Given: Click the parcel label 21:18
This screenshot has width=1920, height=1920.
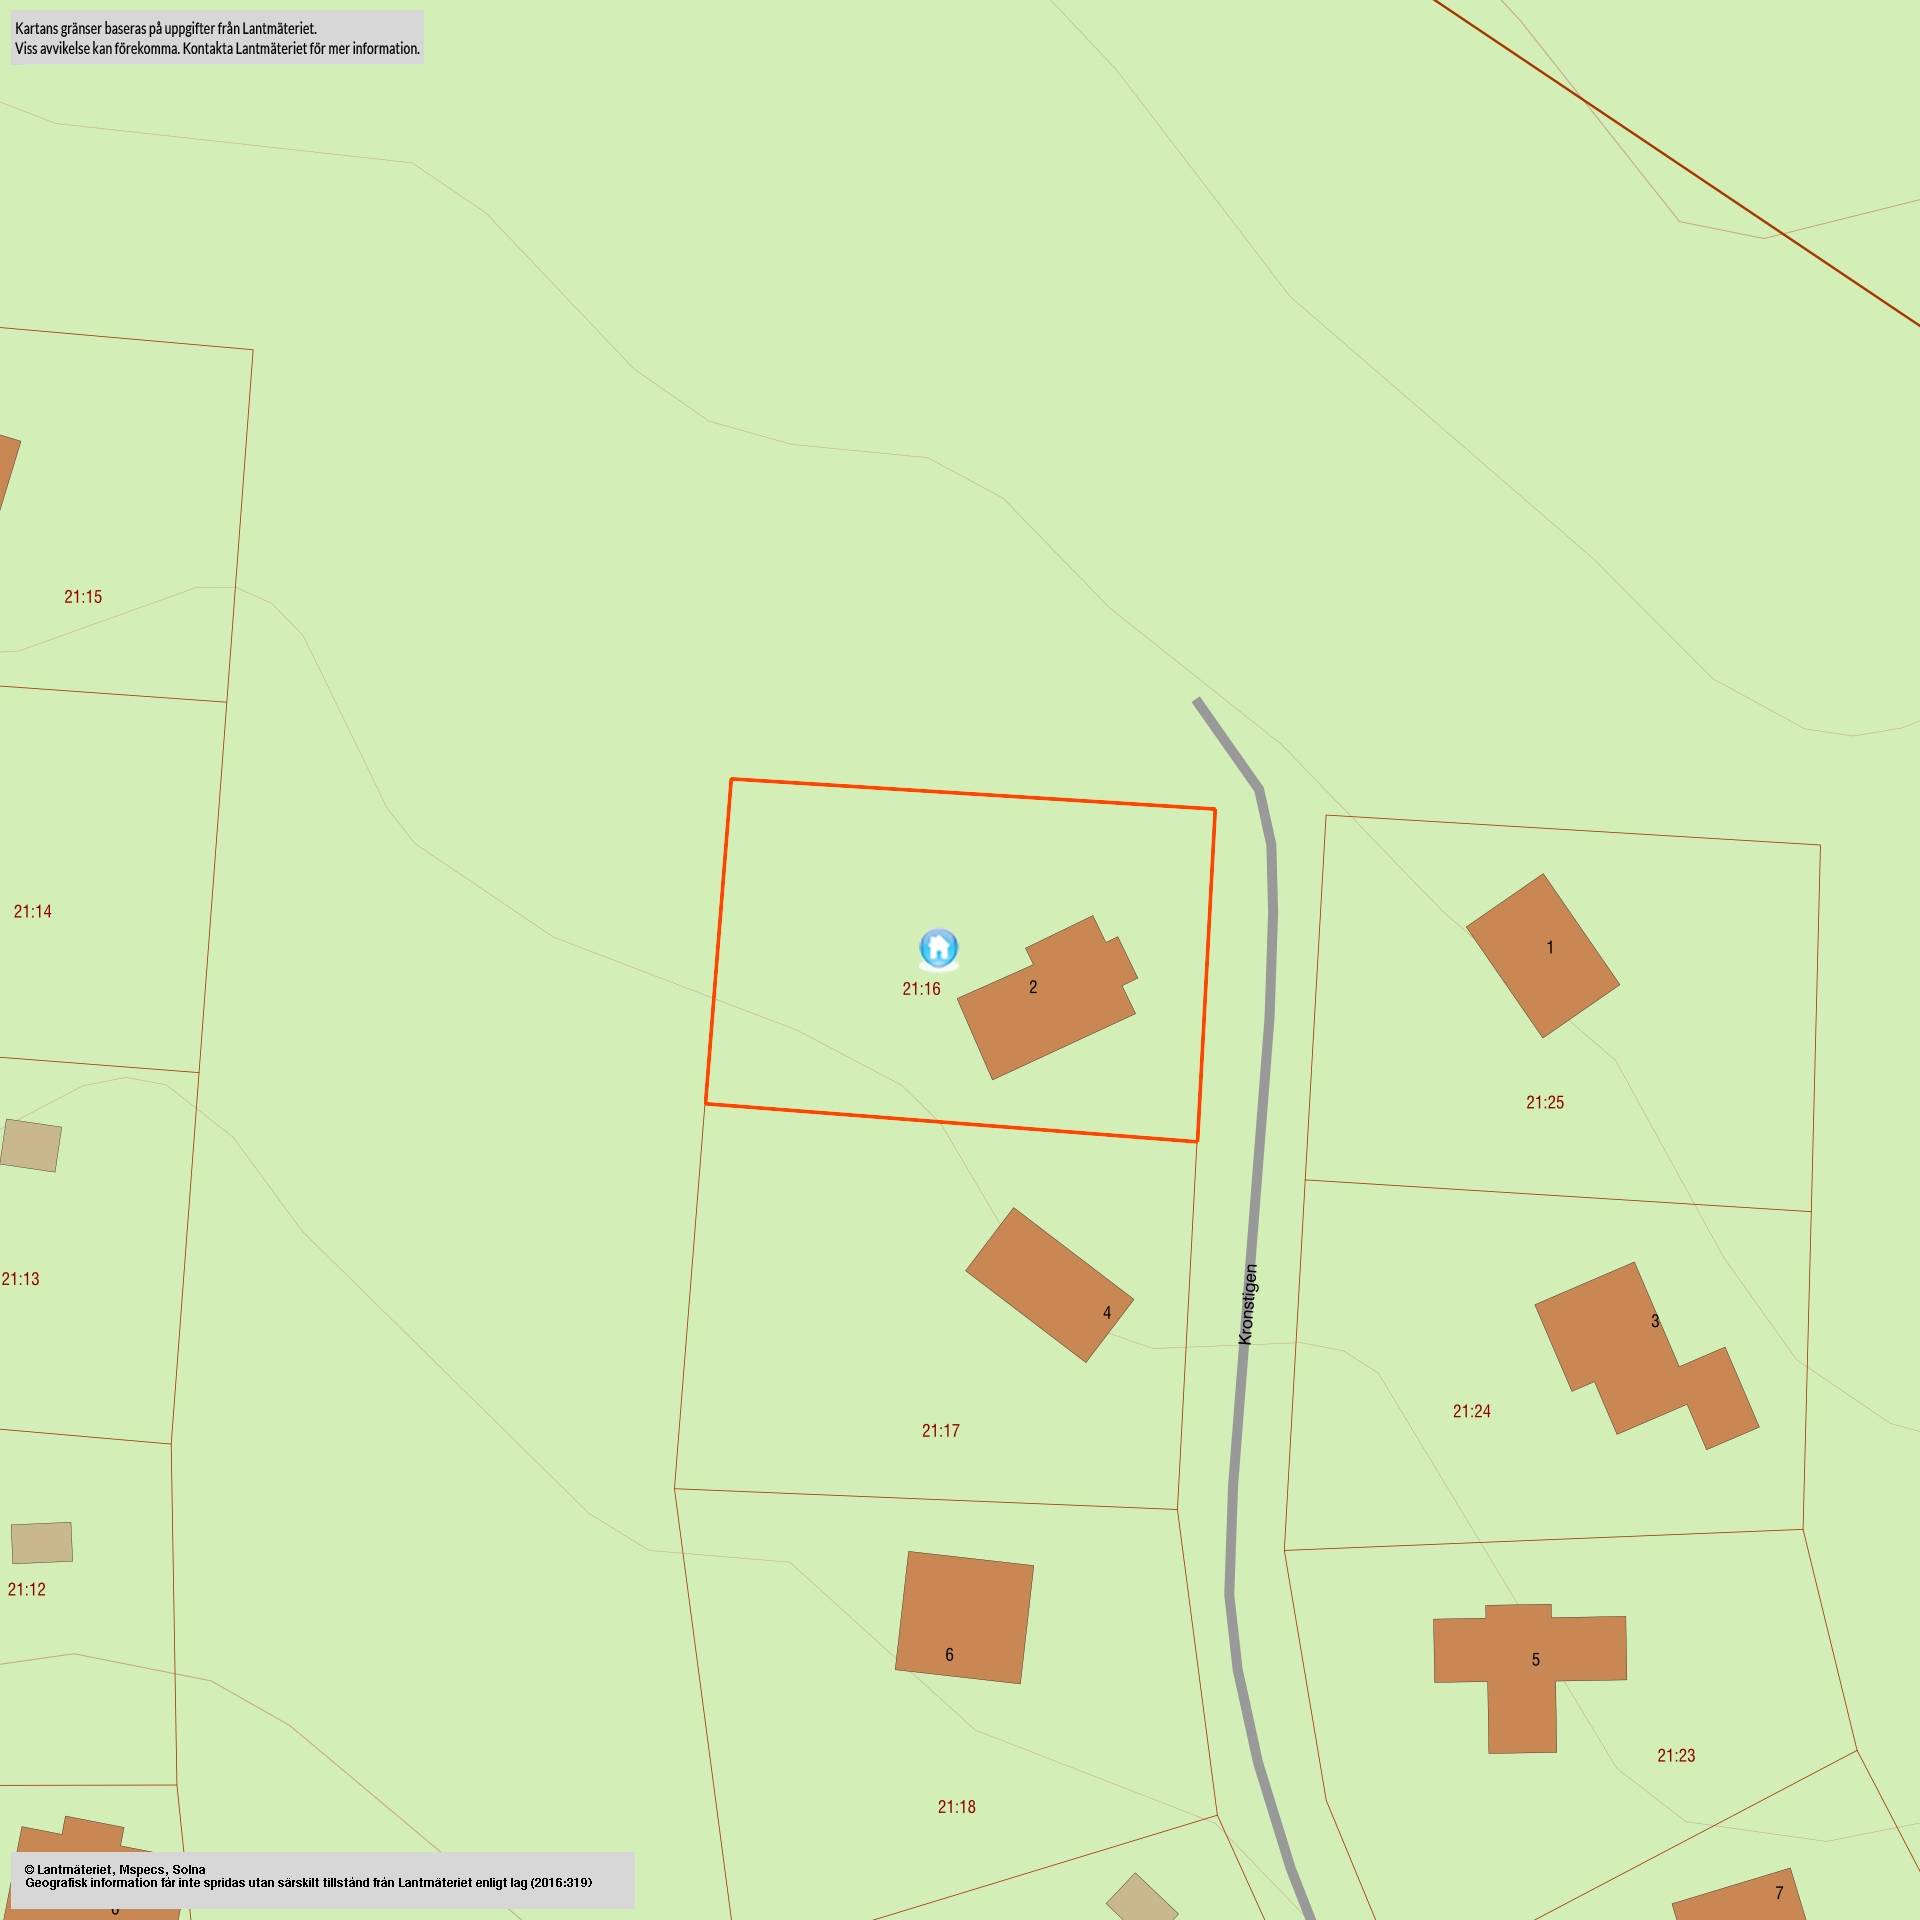Looking at the screenshot, I should 956,1807.
